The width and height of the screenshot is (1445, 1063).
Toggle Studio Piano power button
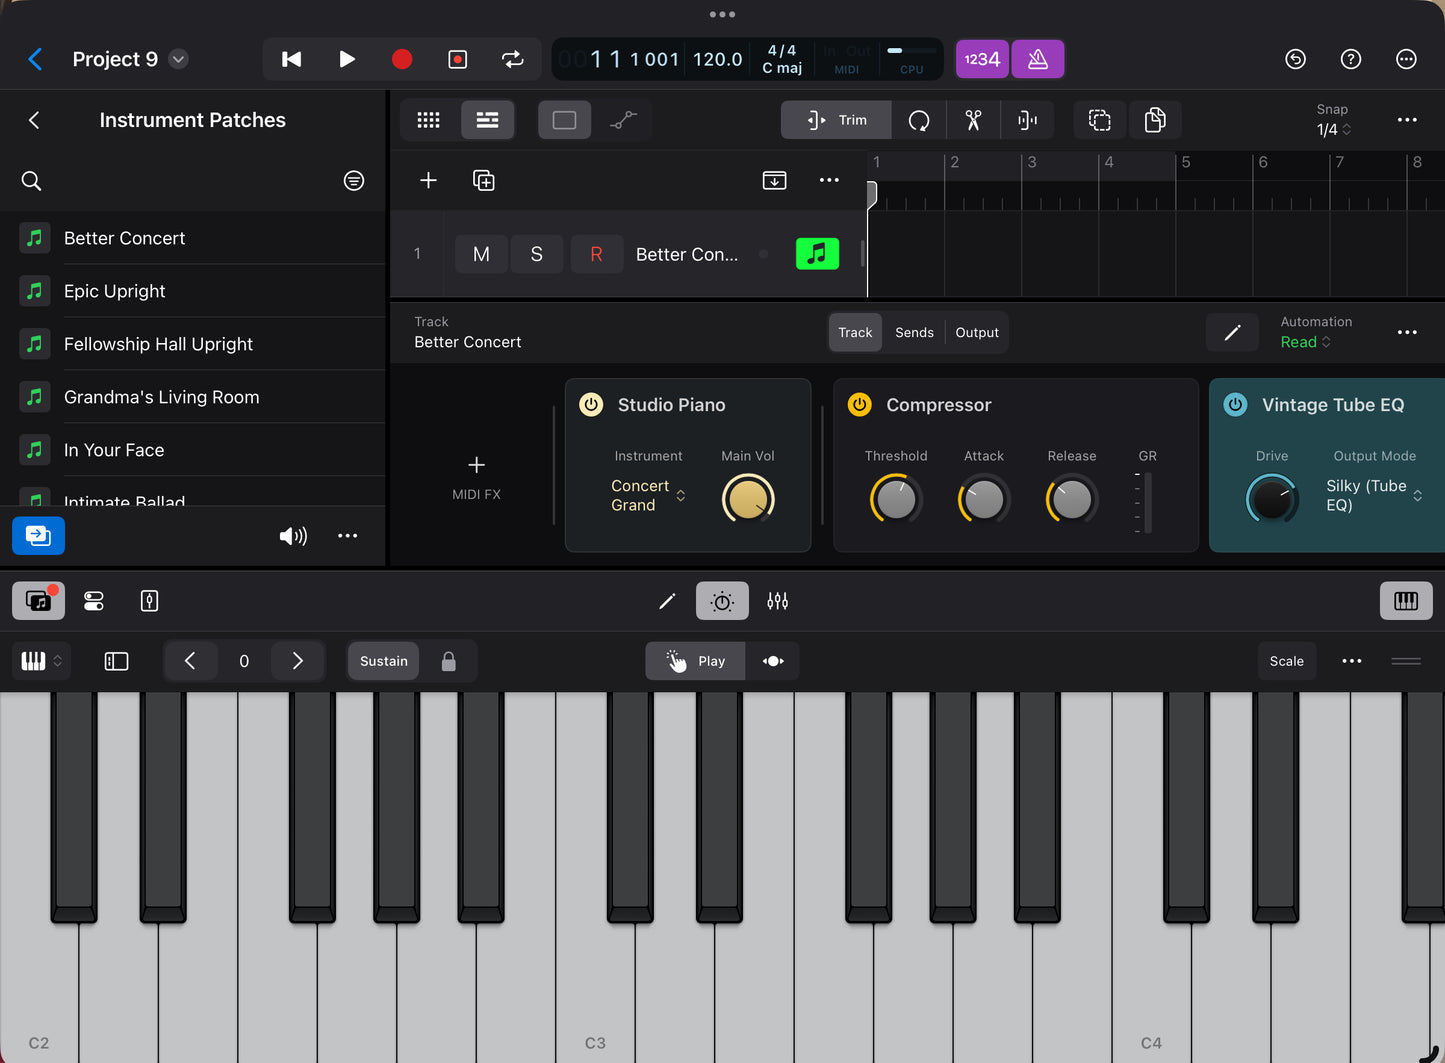coord(591,405)
